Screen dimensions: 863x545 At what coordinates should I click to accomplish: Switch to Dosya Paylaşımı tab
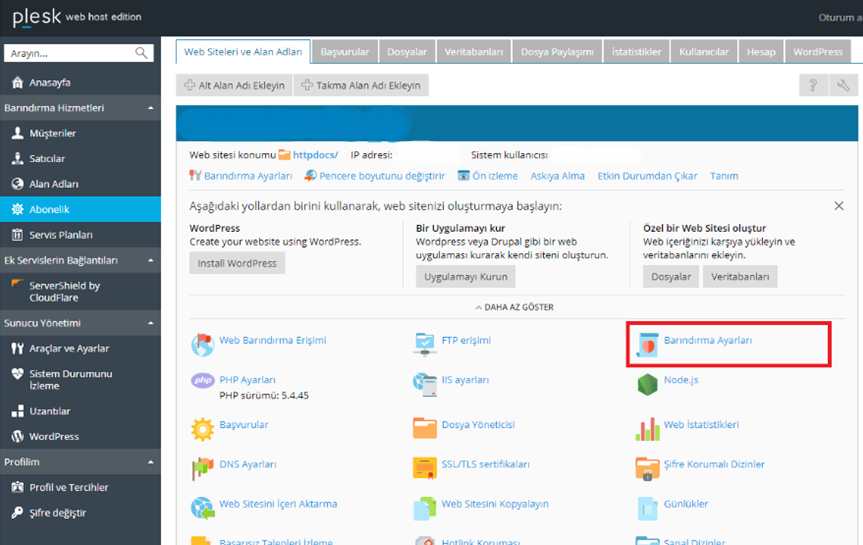click(557, 52)
